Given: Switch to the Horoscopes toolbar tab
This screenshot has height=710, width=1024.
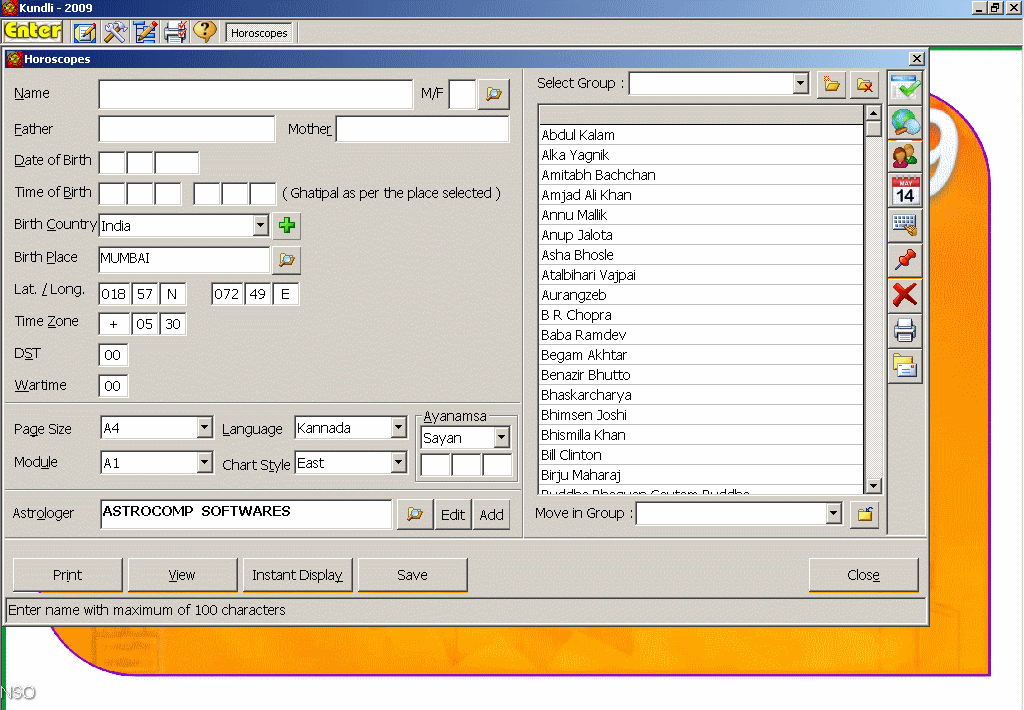Looking at the screenshot, I should pos(259,33).
